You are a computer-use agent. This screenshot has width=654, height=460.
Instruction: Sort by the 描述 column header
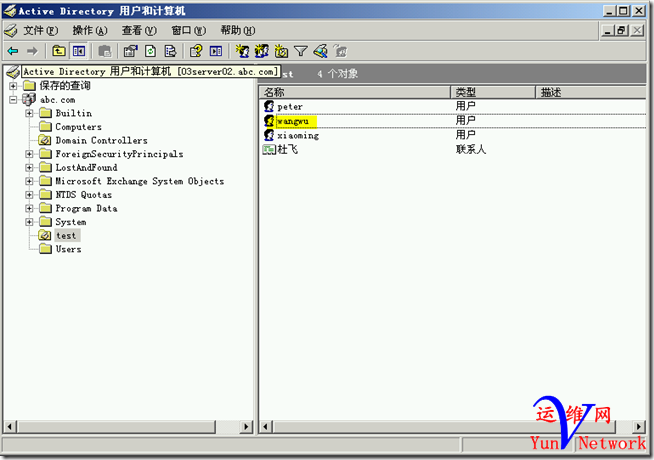point(591,92)
